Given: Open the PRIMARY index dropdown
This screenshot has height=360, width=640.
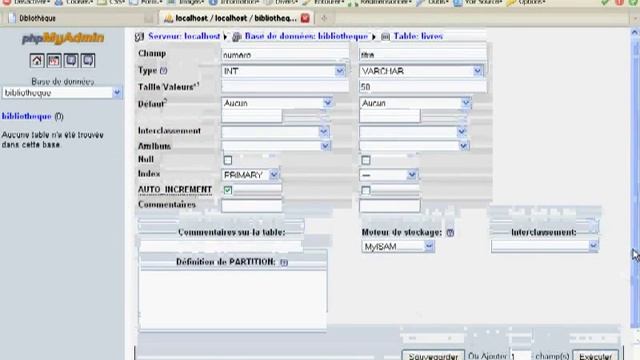Looking at the screenshot, I should (x=250, y=175).
